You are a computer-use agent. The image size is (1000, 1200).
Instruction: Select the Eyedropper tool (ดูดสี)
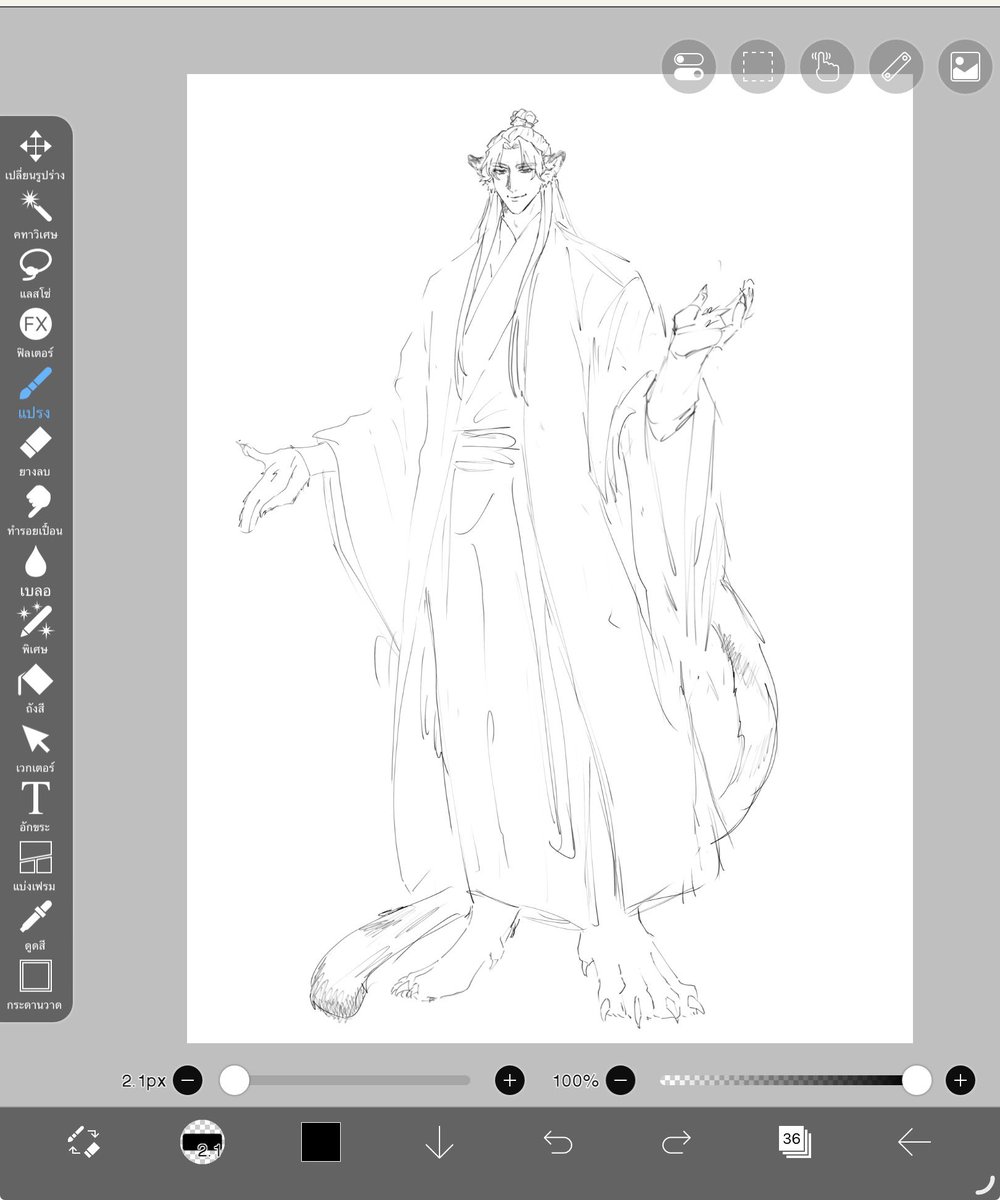coord(36,925)
